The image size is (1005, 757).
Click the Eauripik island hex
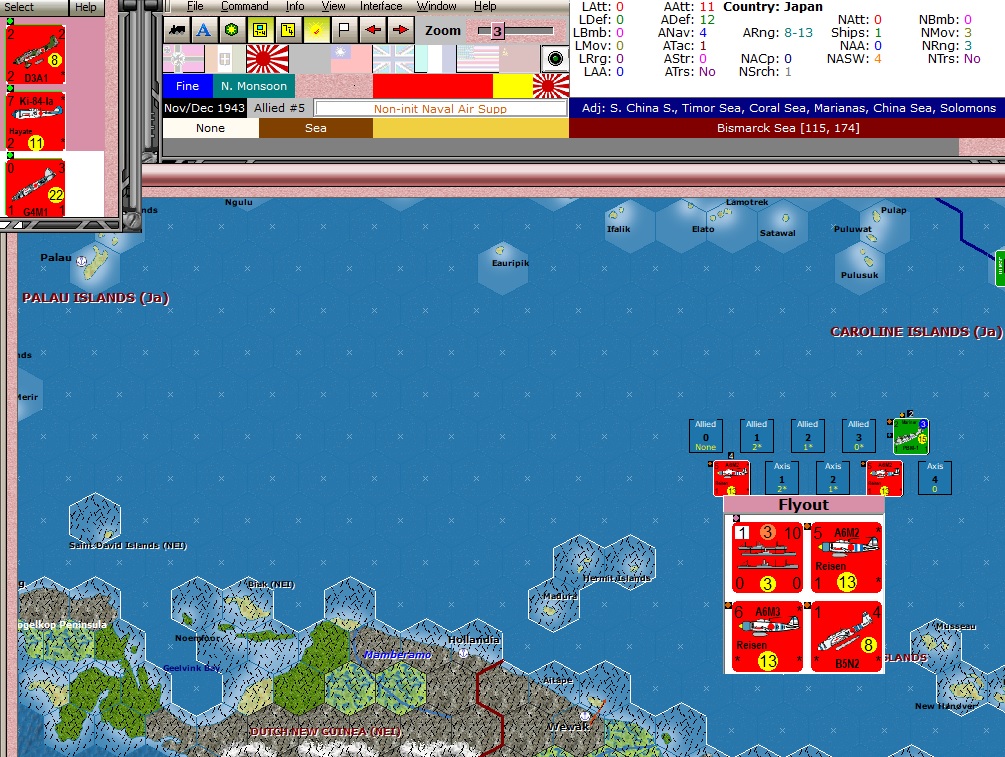coord(503,266)
